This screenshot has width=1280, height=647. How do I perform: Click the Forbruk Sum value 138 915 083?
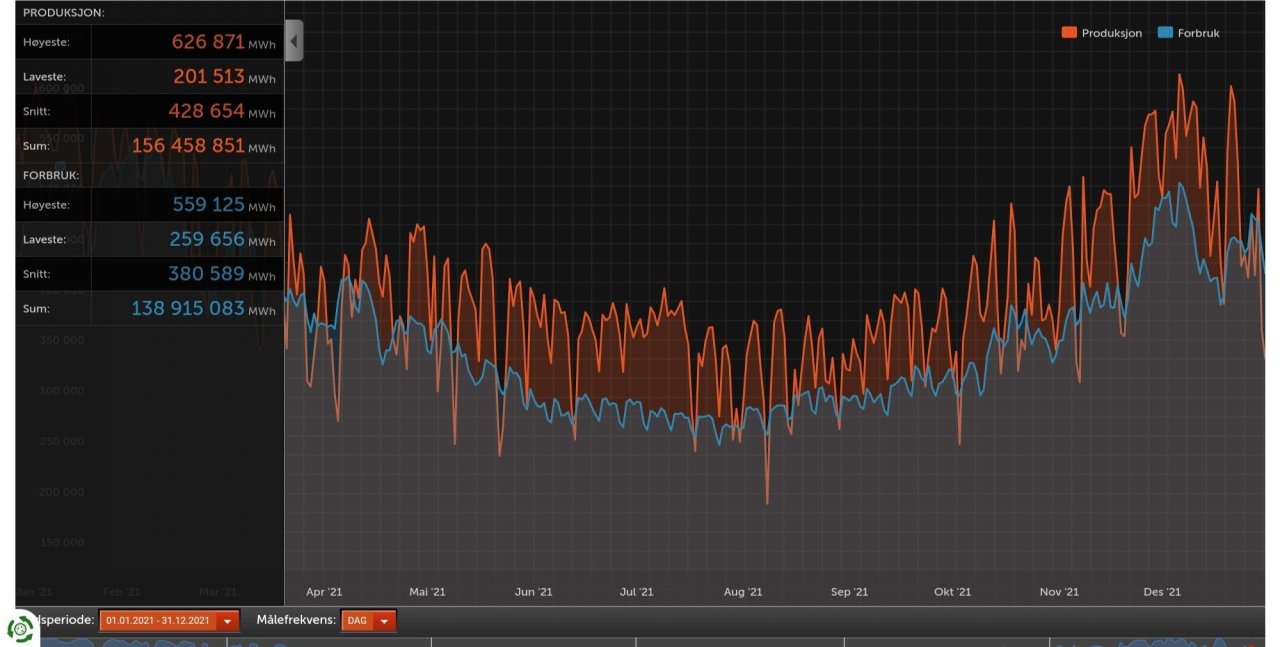tap(188, 309)
